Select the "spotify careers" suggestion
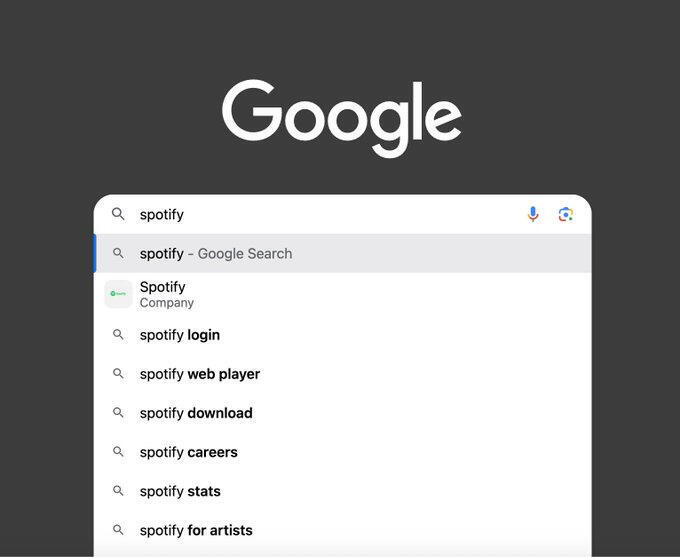Image resolution: width=680 pixels, height=557 pixels. coord(189,452)
